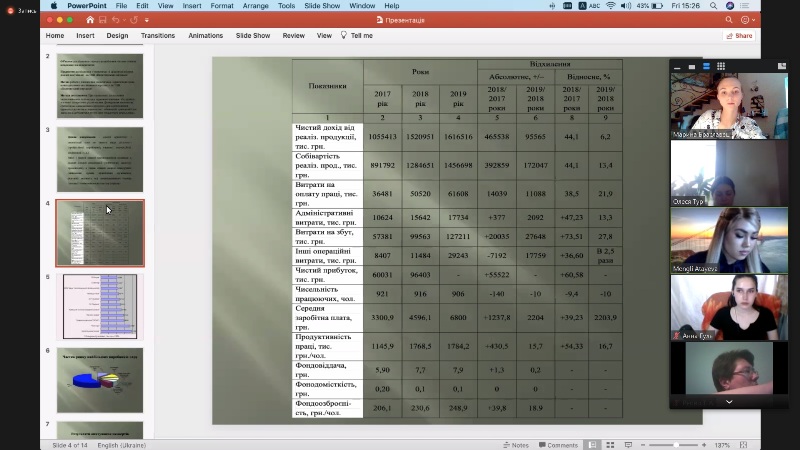Click the Tell me lightbulb field
The width and height of the screenshot is (800, 450).
click(357, 36)
